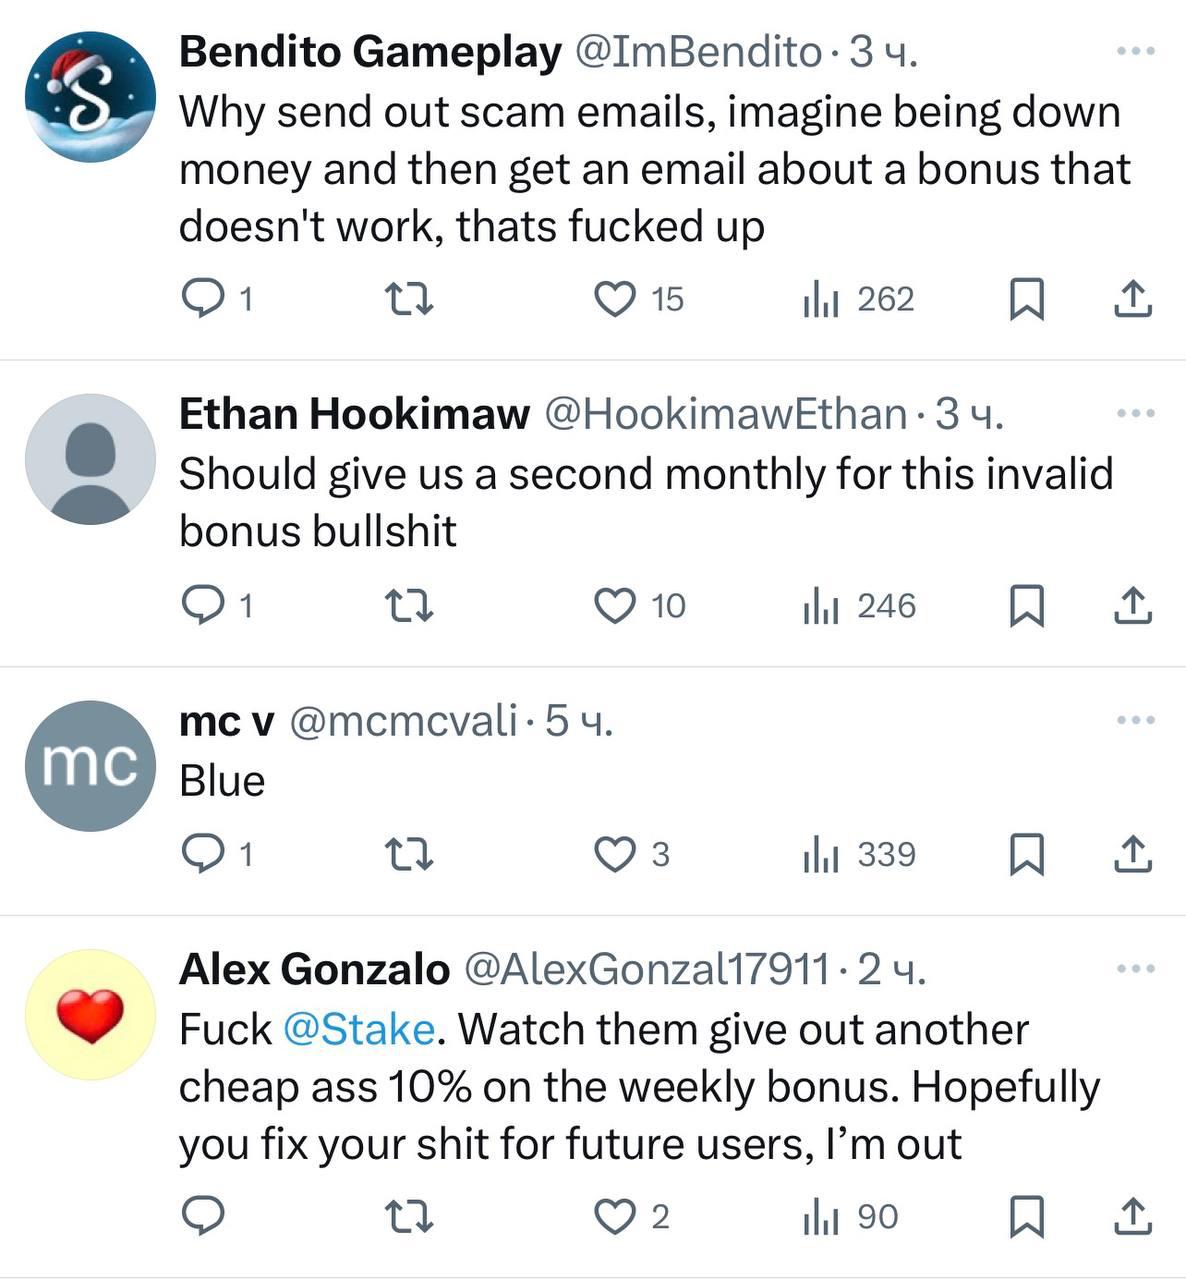Image resolution: width=1186 pixels, height=1280 pixels.
Task: Open the @ImBendito profile handle
Action: 697,52
